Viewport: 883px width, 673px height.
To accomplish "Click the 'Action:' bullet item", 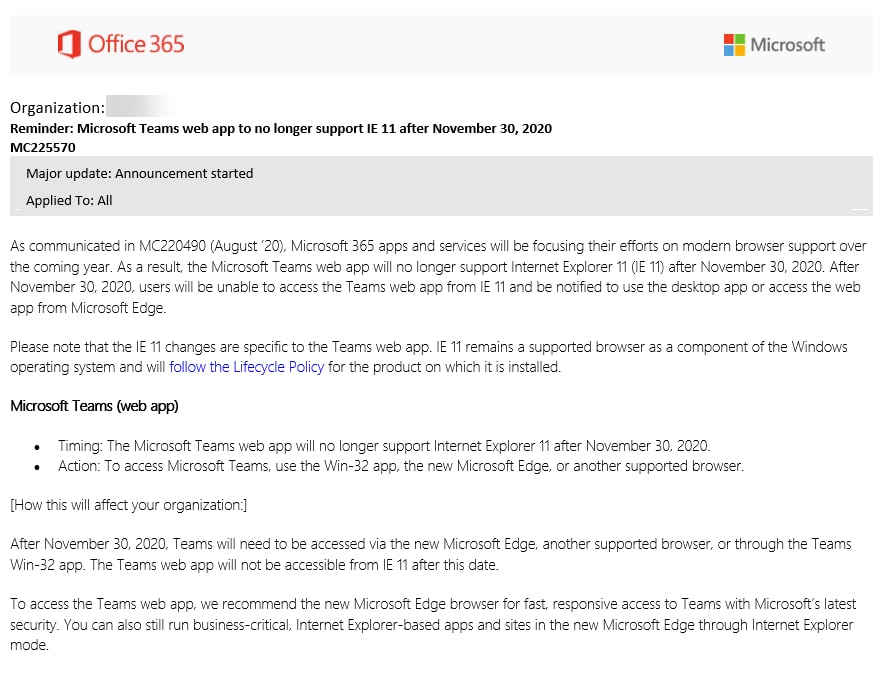I will (401, 466).
